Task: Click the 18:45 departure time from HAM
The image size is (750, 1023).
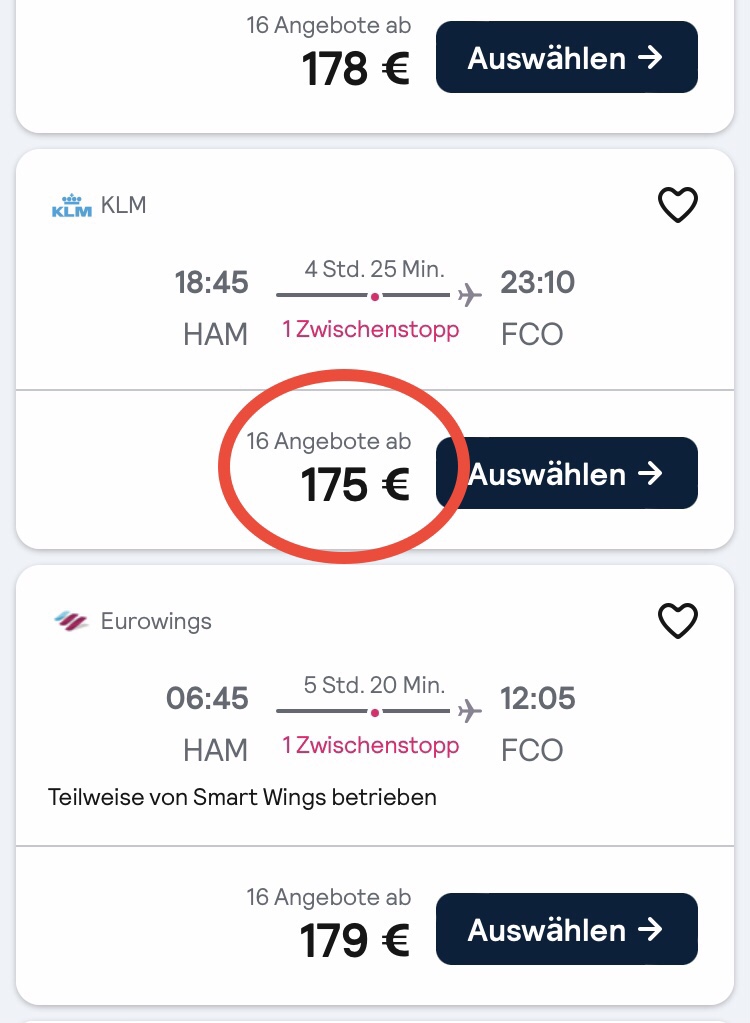Action: [x=211, y=283]
